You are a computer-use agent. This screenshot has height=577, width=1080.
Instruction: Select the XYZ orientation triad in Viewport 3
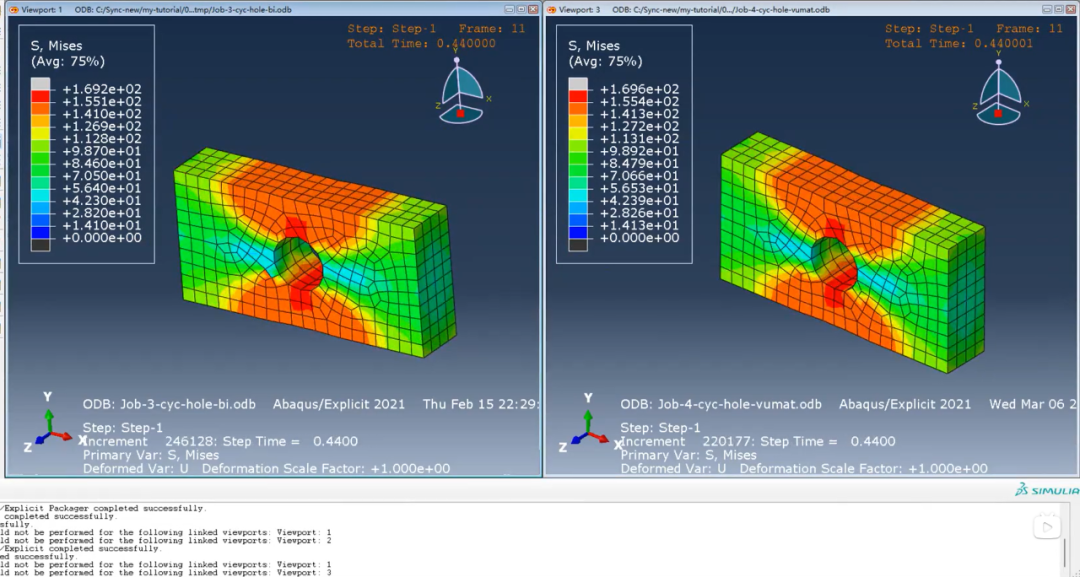588,427
